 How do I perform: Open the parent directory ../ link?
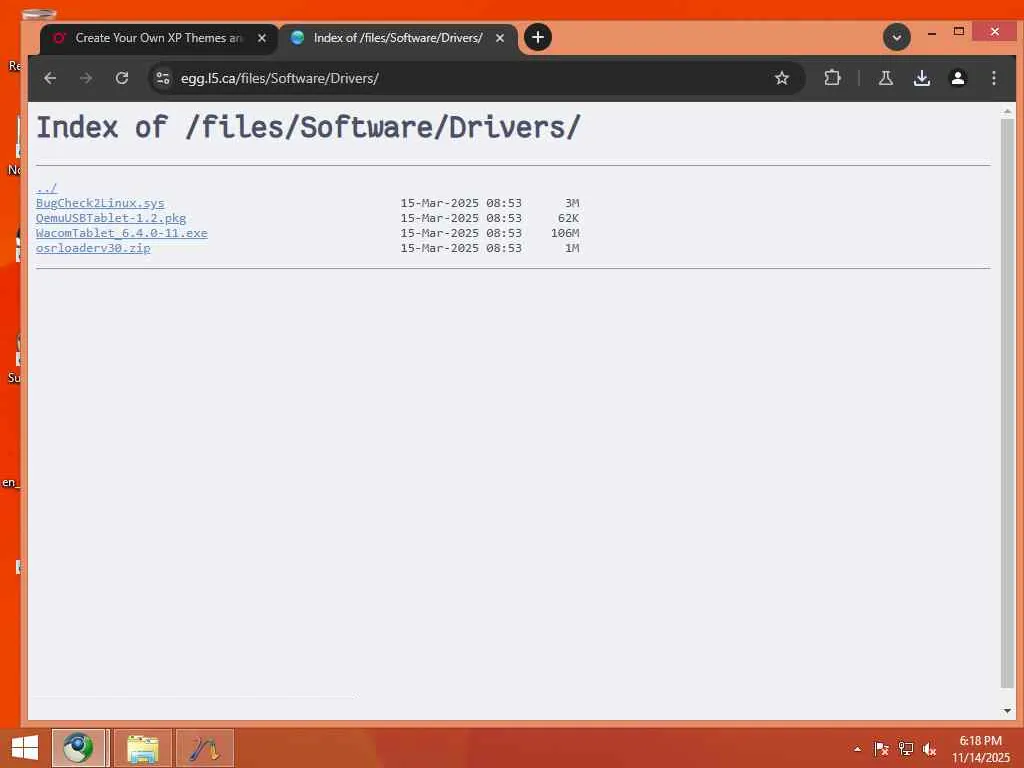coord(46,188)
